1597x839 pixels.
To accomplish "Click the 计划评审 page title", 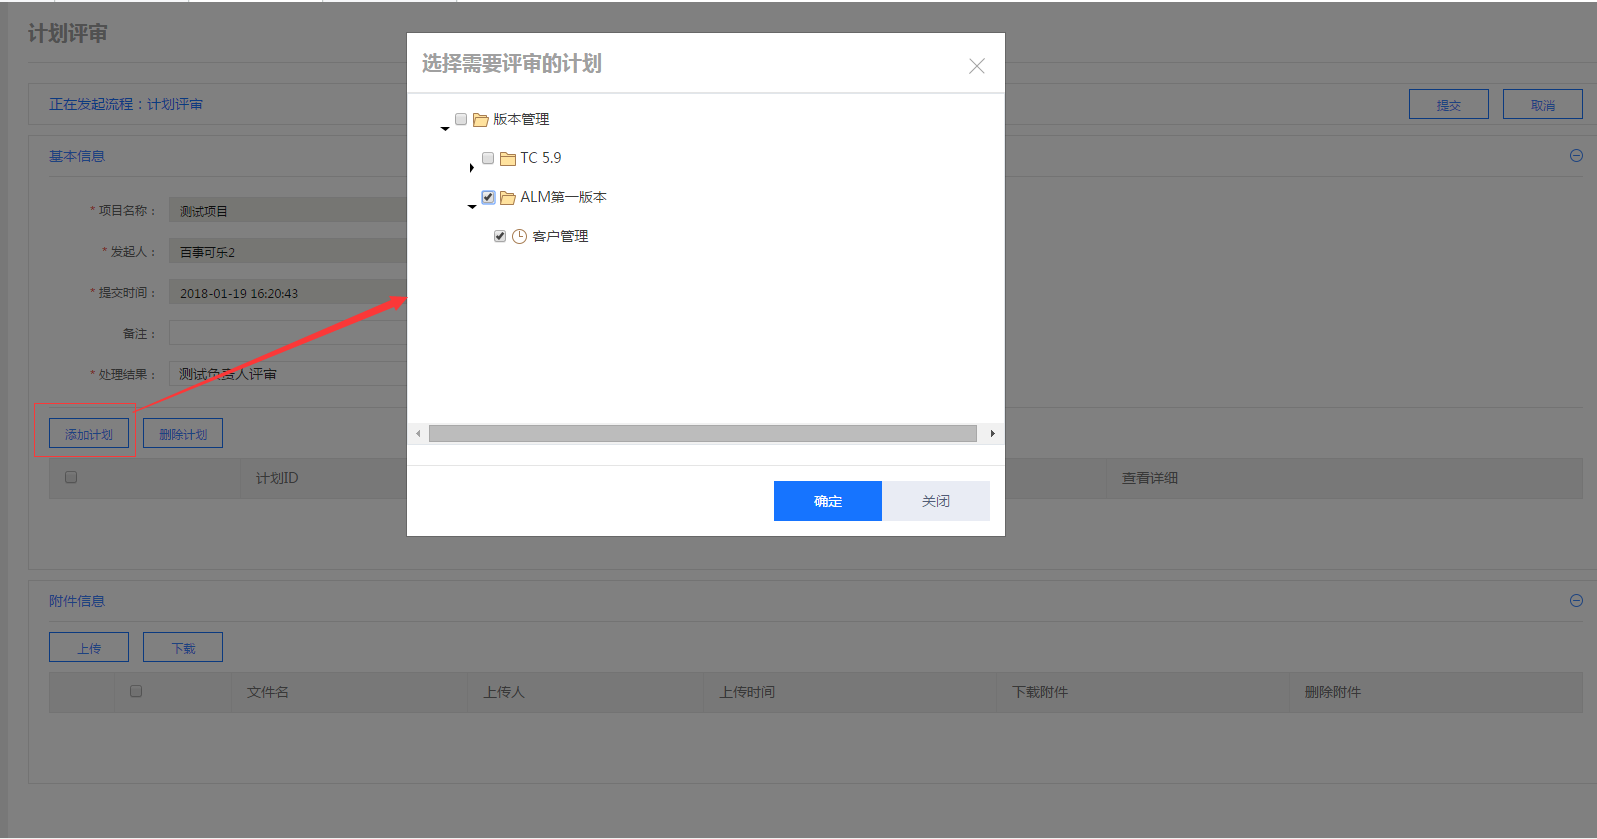I will [x=68, y=34].
